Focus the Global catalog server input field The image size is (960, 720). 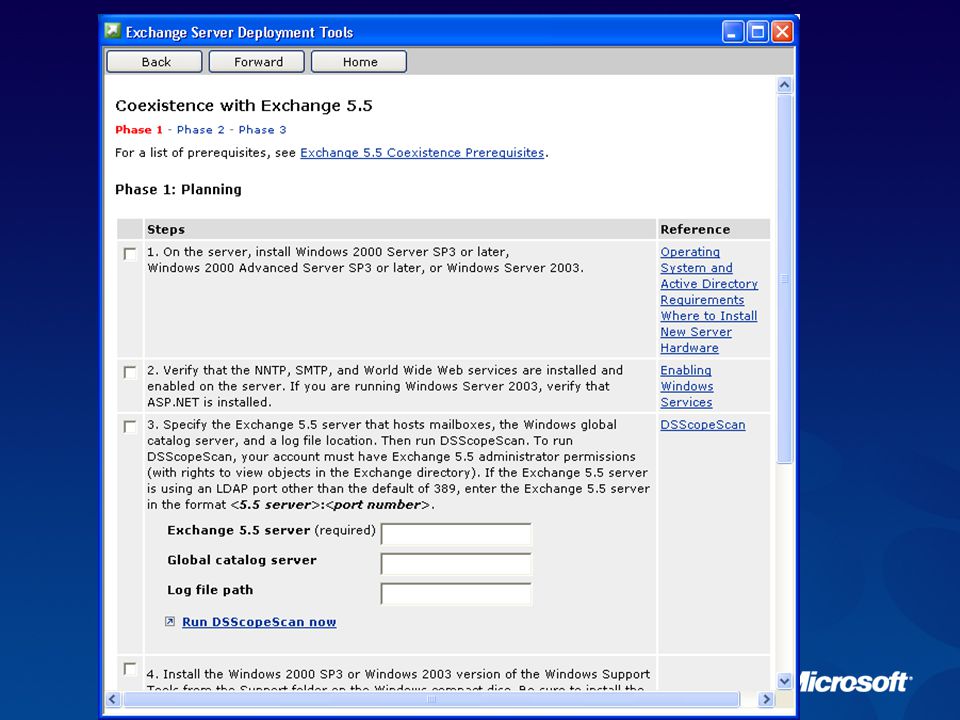(456, 563)
